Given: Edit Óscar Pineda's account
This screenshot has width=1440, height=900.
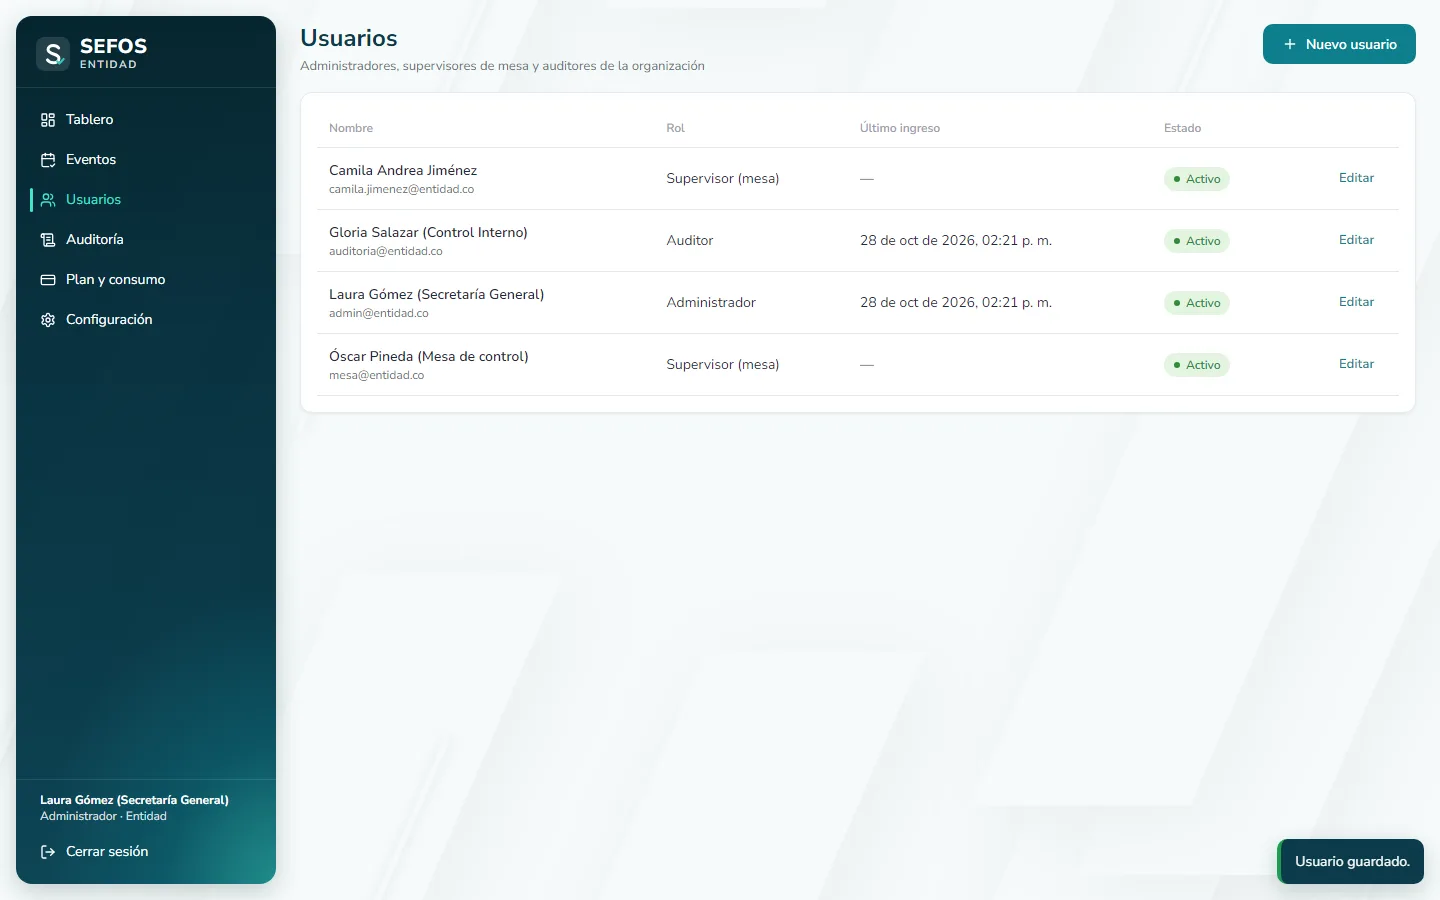Looking at the screenshot, I should click(1356, 364).
